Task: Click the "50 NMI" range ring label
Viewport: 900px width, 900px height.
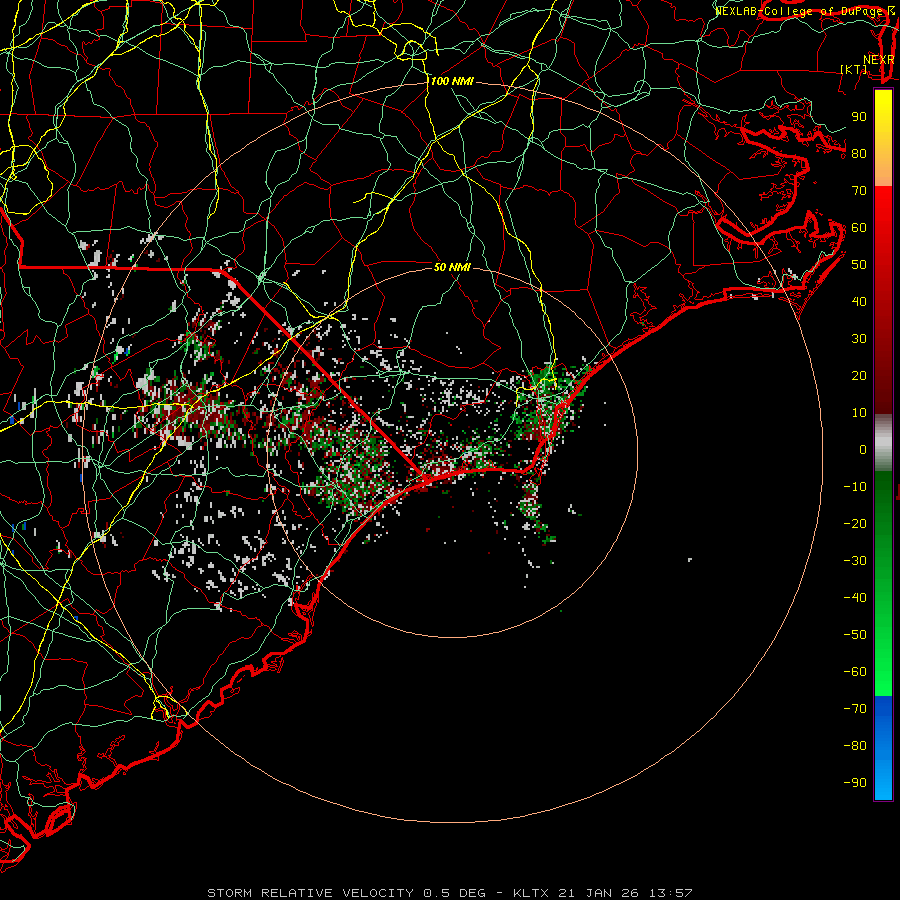Action: [x=452, y=267]
